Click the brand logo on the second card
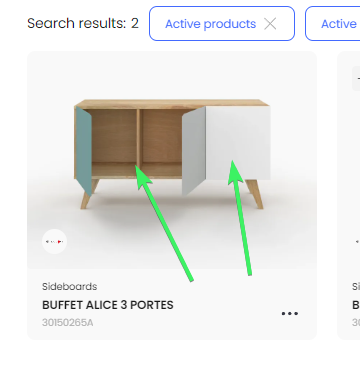 click(358, 241)
